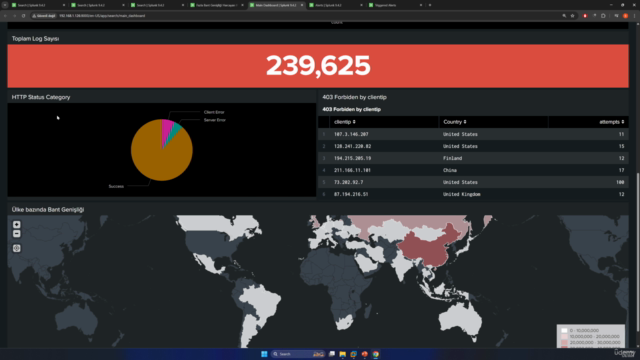
Task: Sort table by clientip column
Action: click(344, 122)
